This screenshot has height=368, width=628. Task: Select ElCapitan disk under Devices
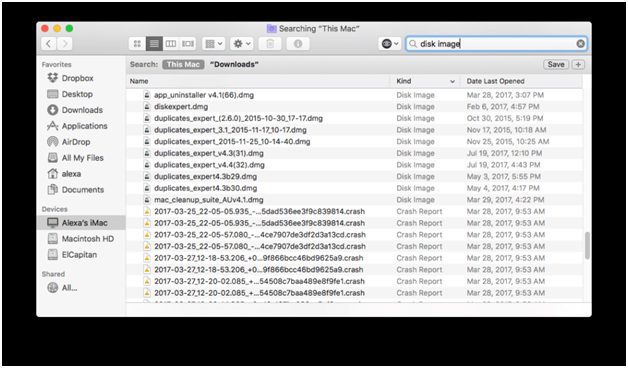tap(72, 255)
